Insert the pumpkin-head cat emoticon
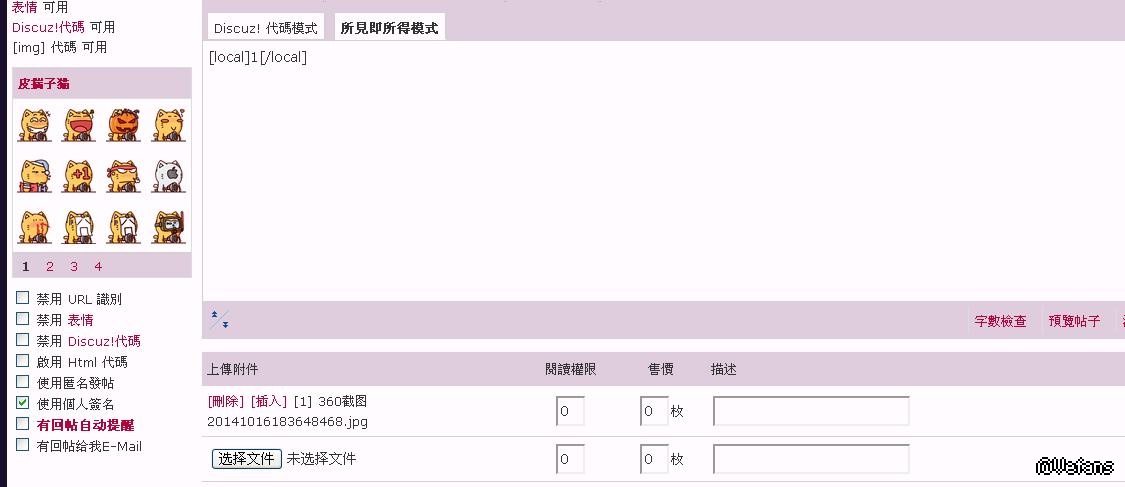This screenshot has height=487, width=1125. coord(123,124)
